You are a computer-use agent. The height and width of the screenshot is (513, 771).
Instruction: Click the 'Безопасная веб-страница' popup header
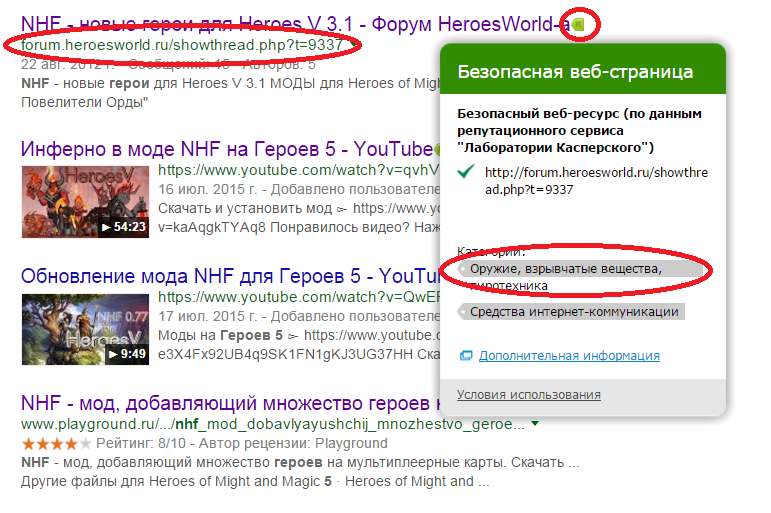583,69
